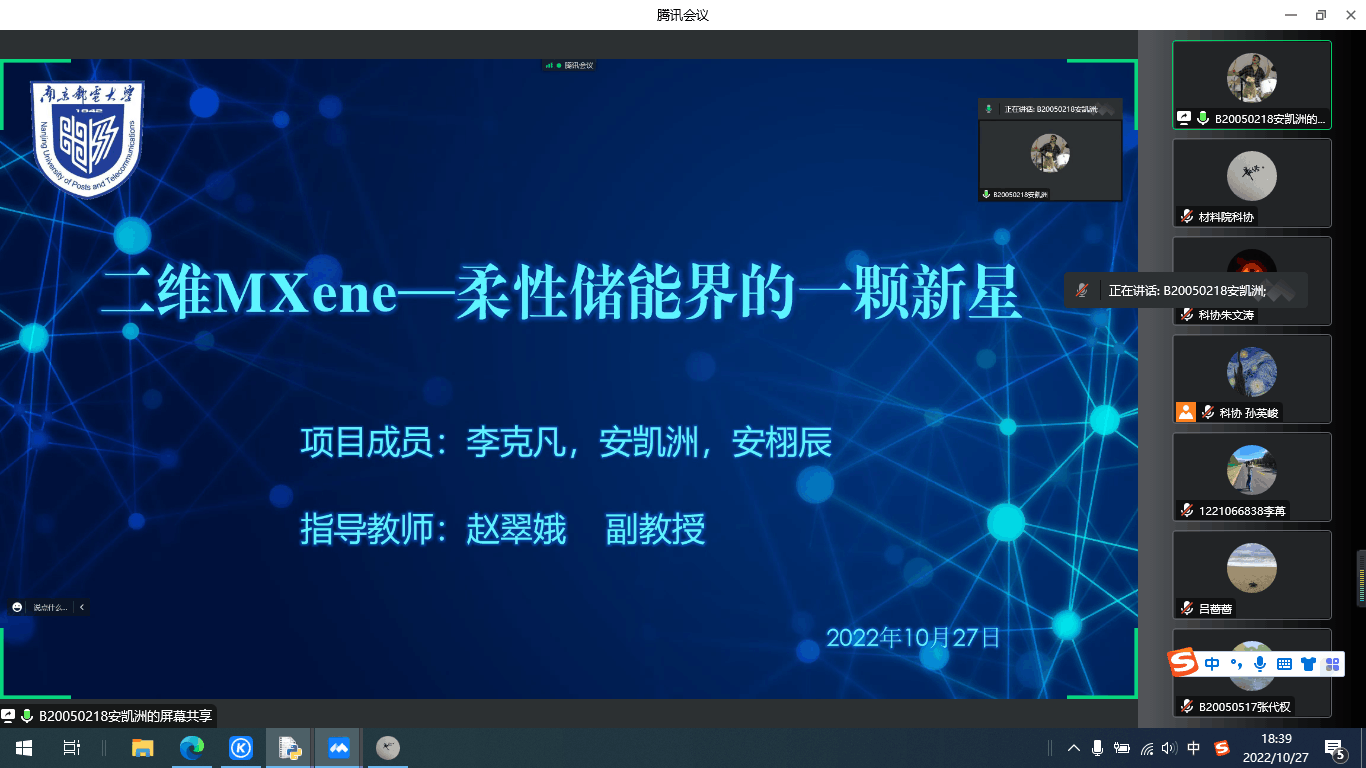
Task: Launch Microsoft Edge from the taskbar
Action: pyautogui.click(x=192, y=748)
